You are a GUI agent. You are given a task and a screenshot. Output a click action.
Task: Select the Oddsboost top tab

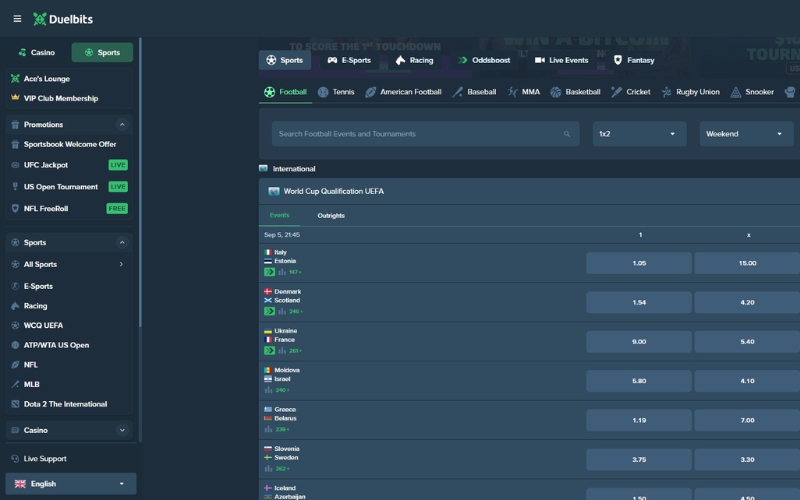[484, 60]
